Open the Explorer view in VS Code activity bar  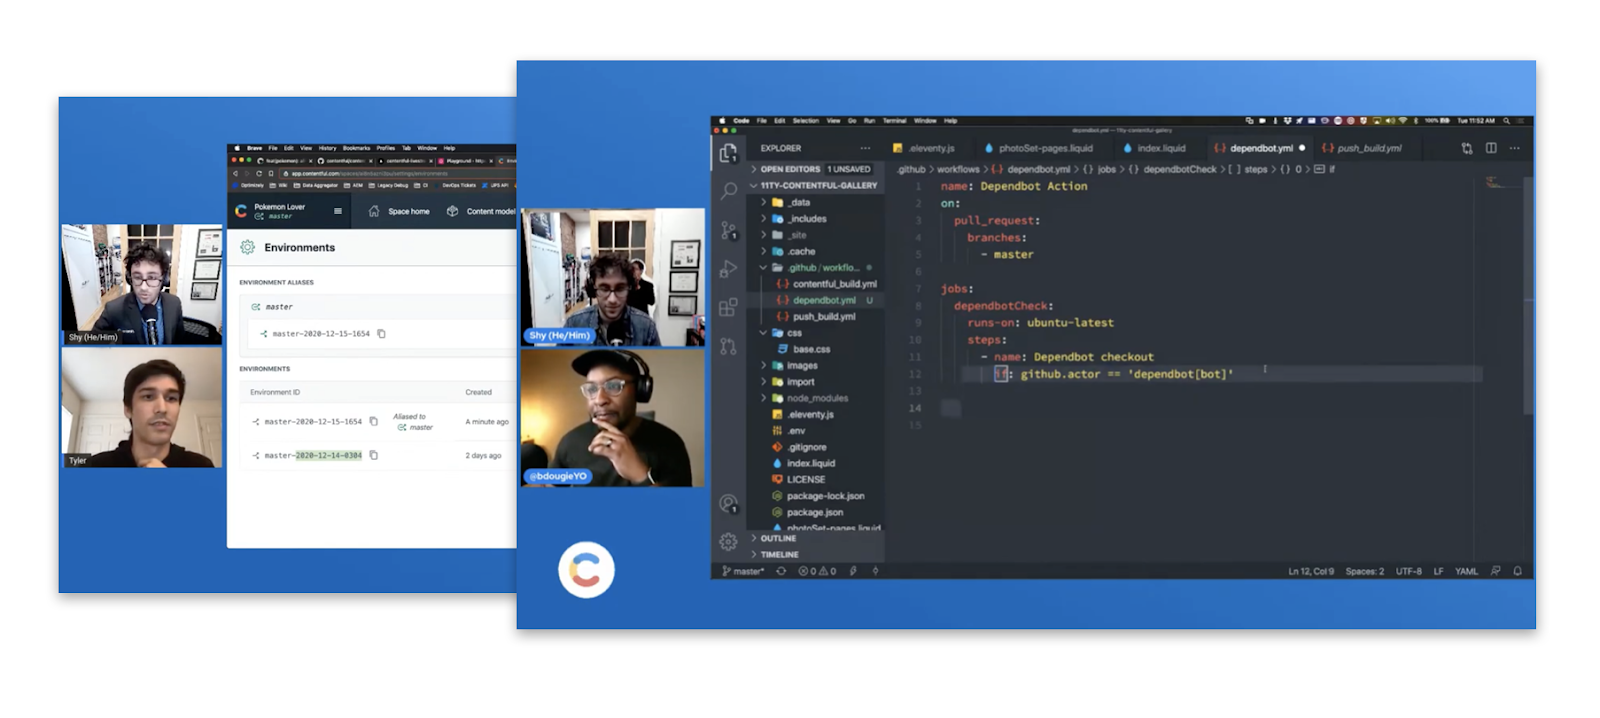pos(728,152)
